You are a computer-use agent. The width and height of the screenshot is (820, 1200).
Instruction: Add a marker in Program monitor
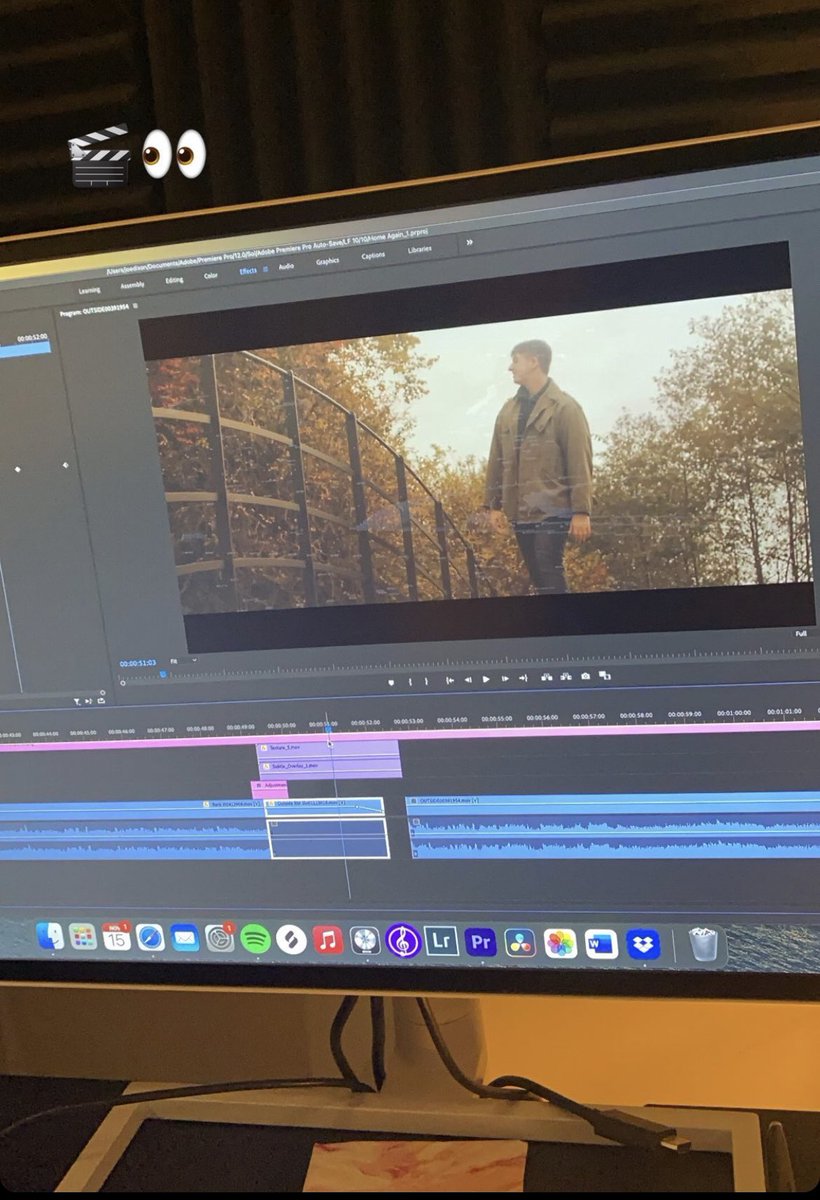(391, 682)
